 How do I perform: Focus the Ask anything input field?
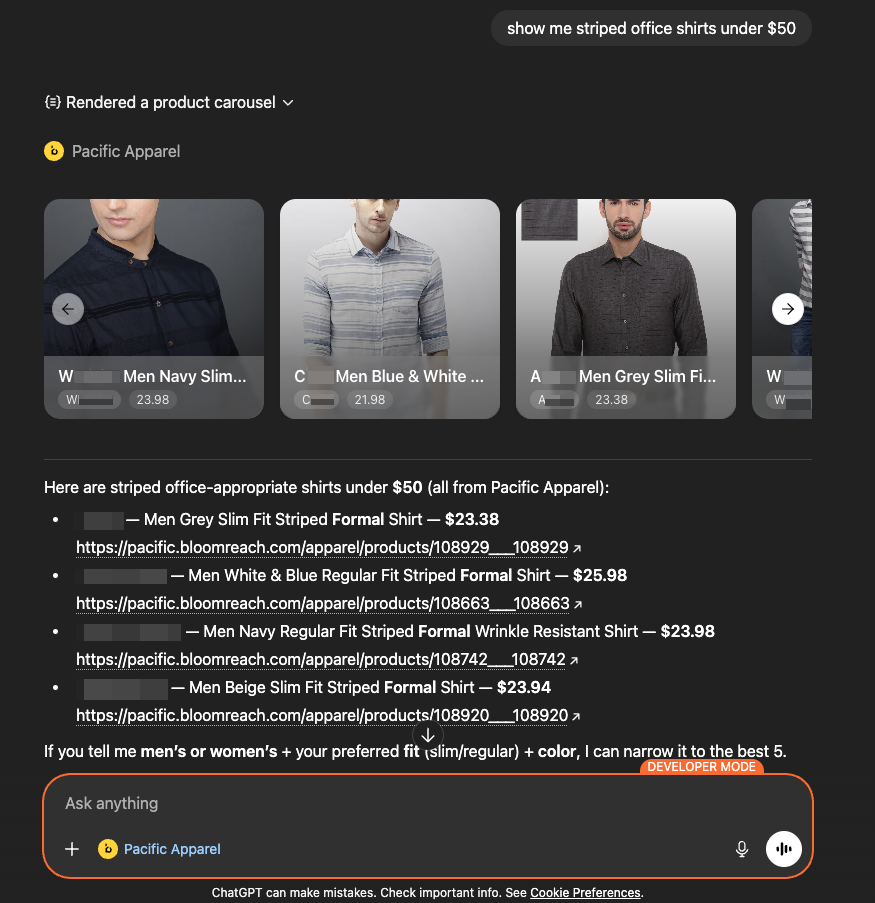tap(426, 803)
